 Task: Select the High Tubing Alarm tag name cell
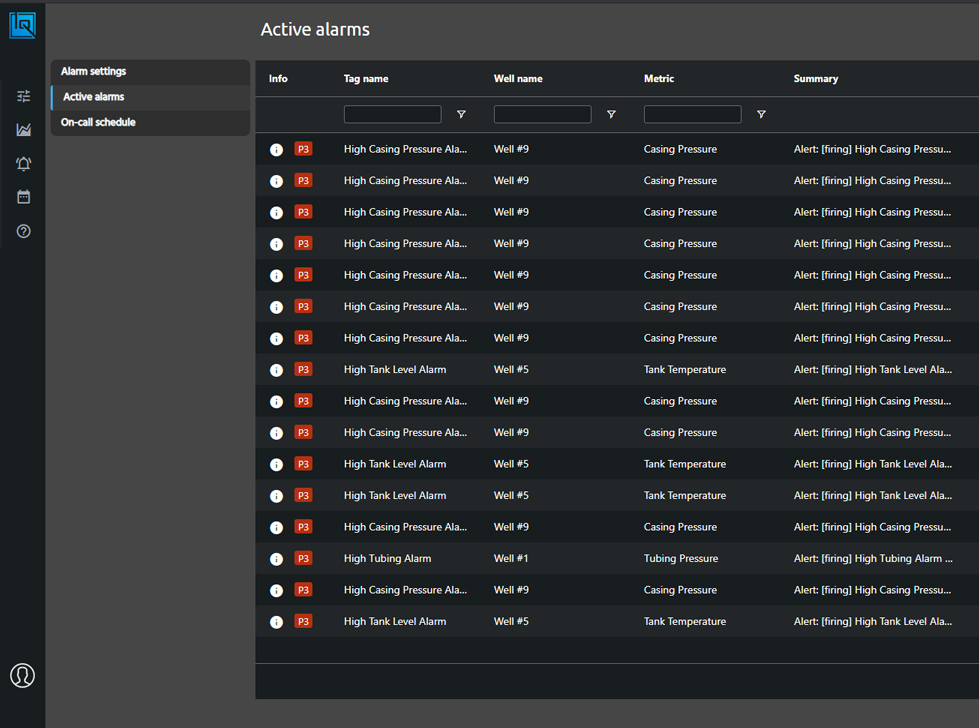tap(387, 559)
